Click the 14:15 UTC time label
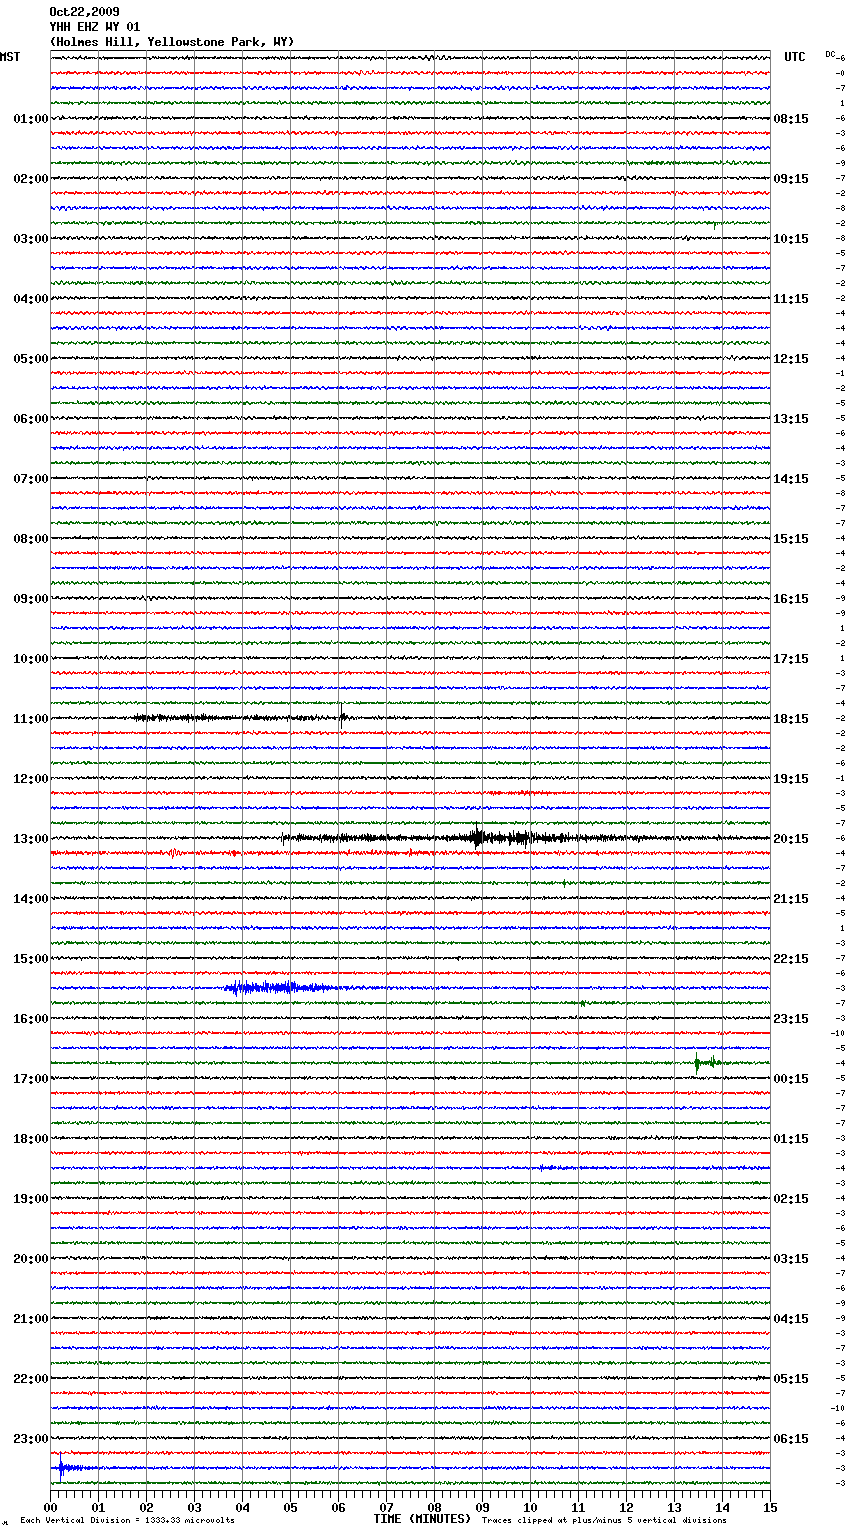Screen dimensions: 850x1534 791,479
